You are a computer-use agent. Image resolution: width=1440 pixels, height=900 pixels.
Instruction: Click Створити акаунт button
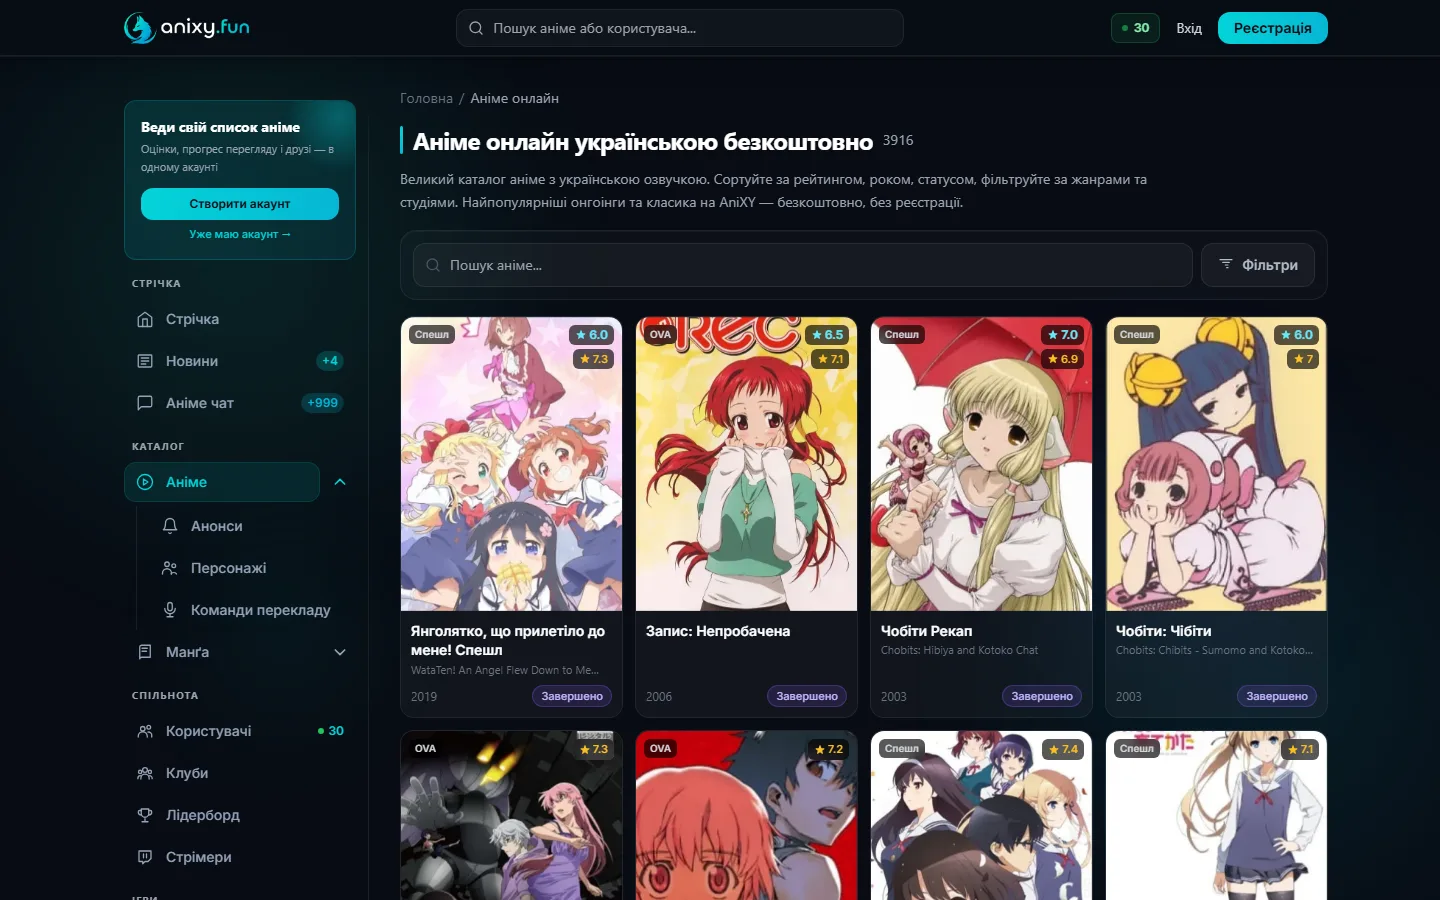click(x=240, y=204)
